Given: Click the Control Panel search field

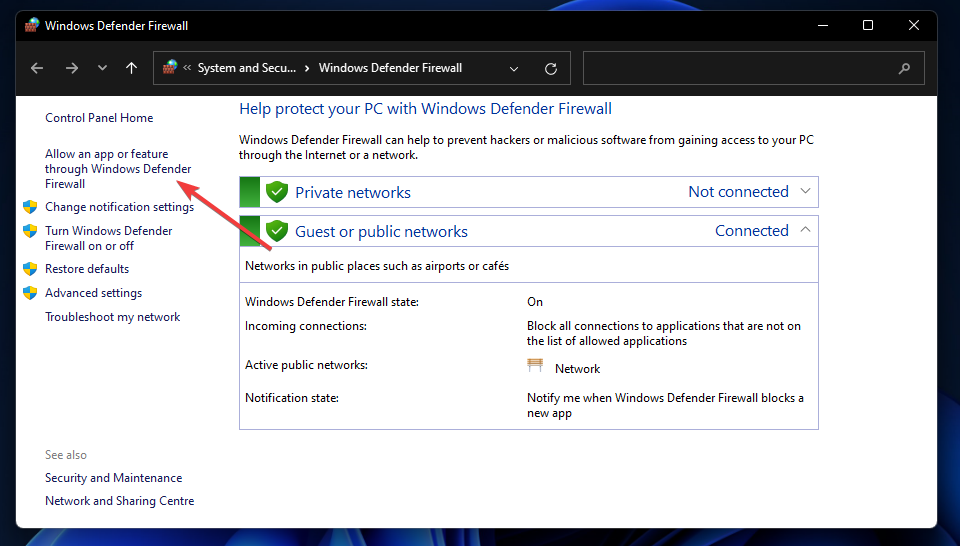Looking at the screenshot, I should 753,68.
